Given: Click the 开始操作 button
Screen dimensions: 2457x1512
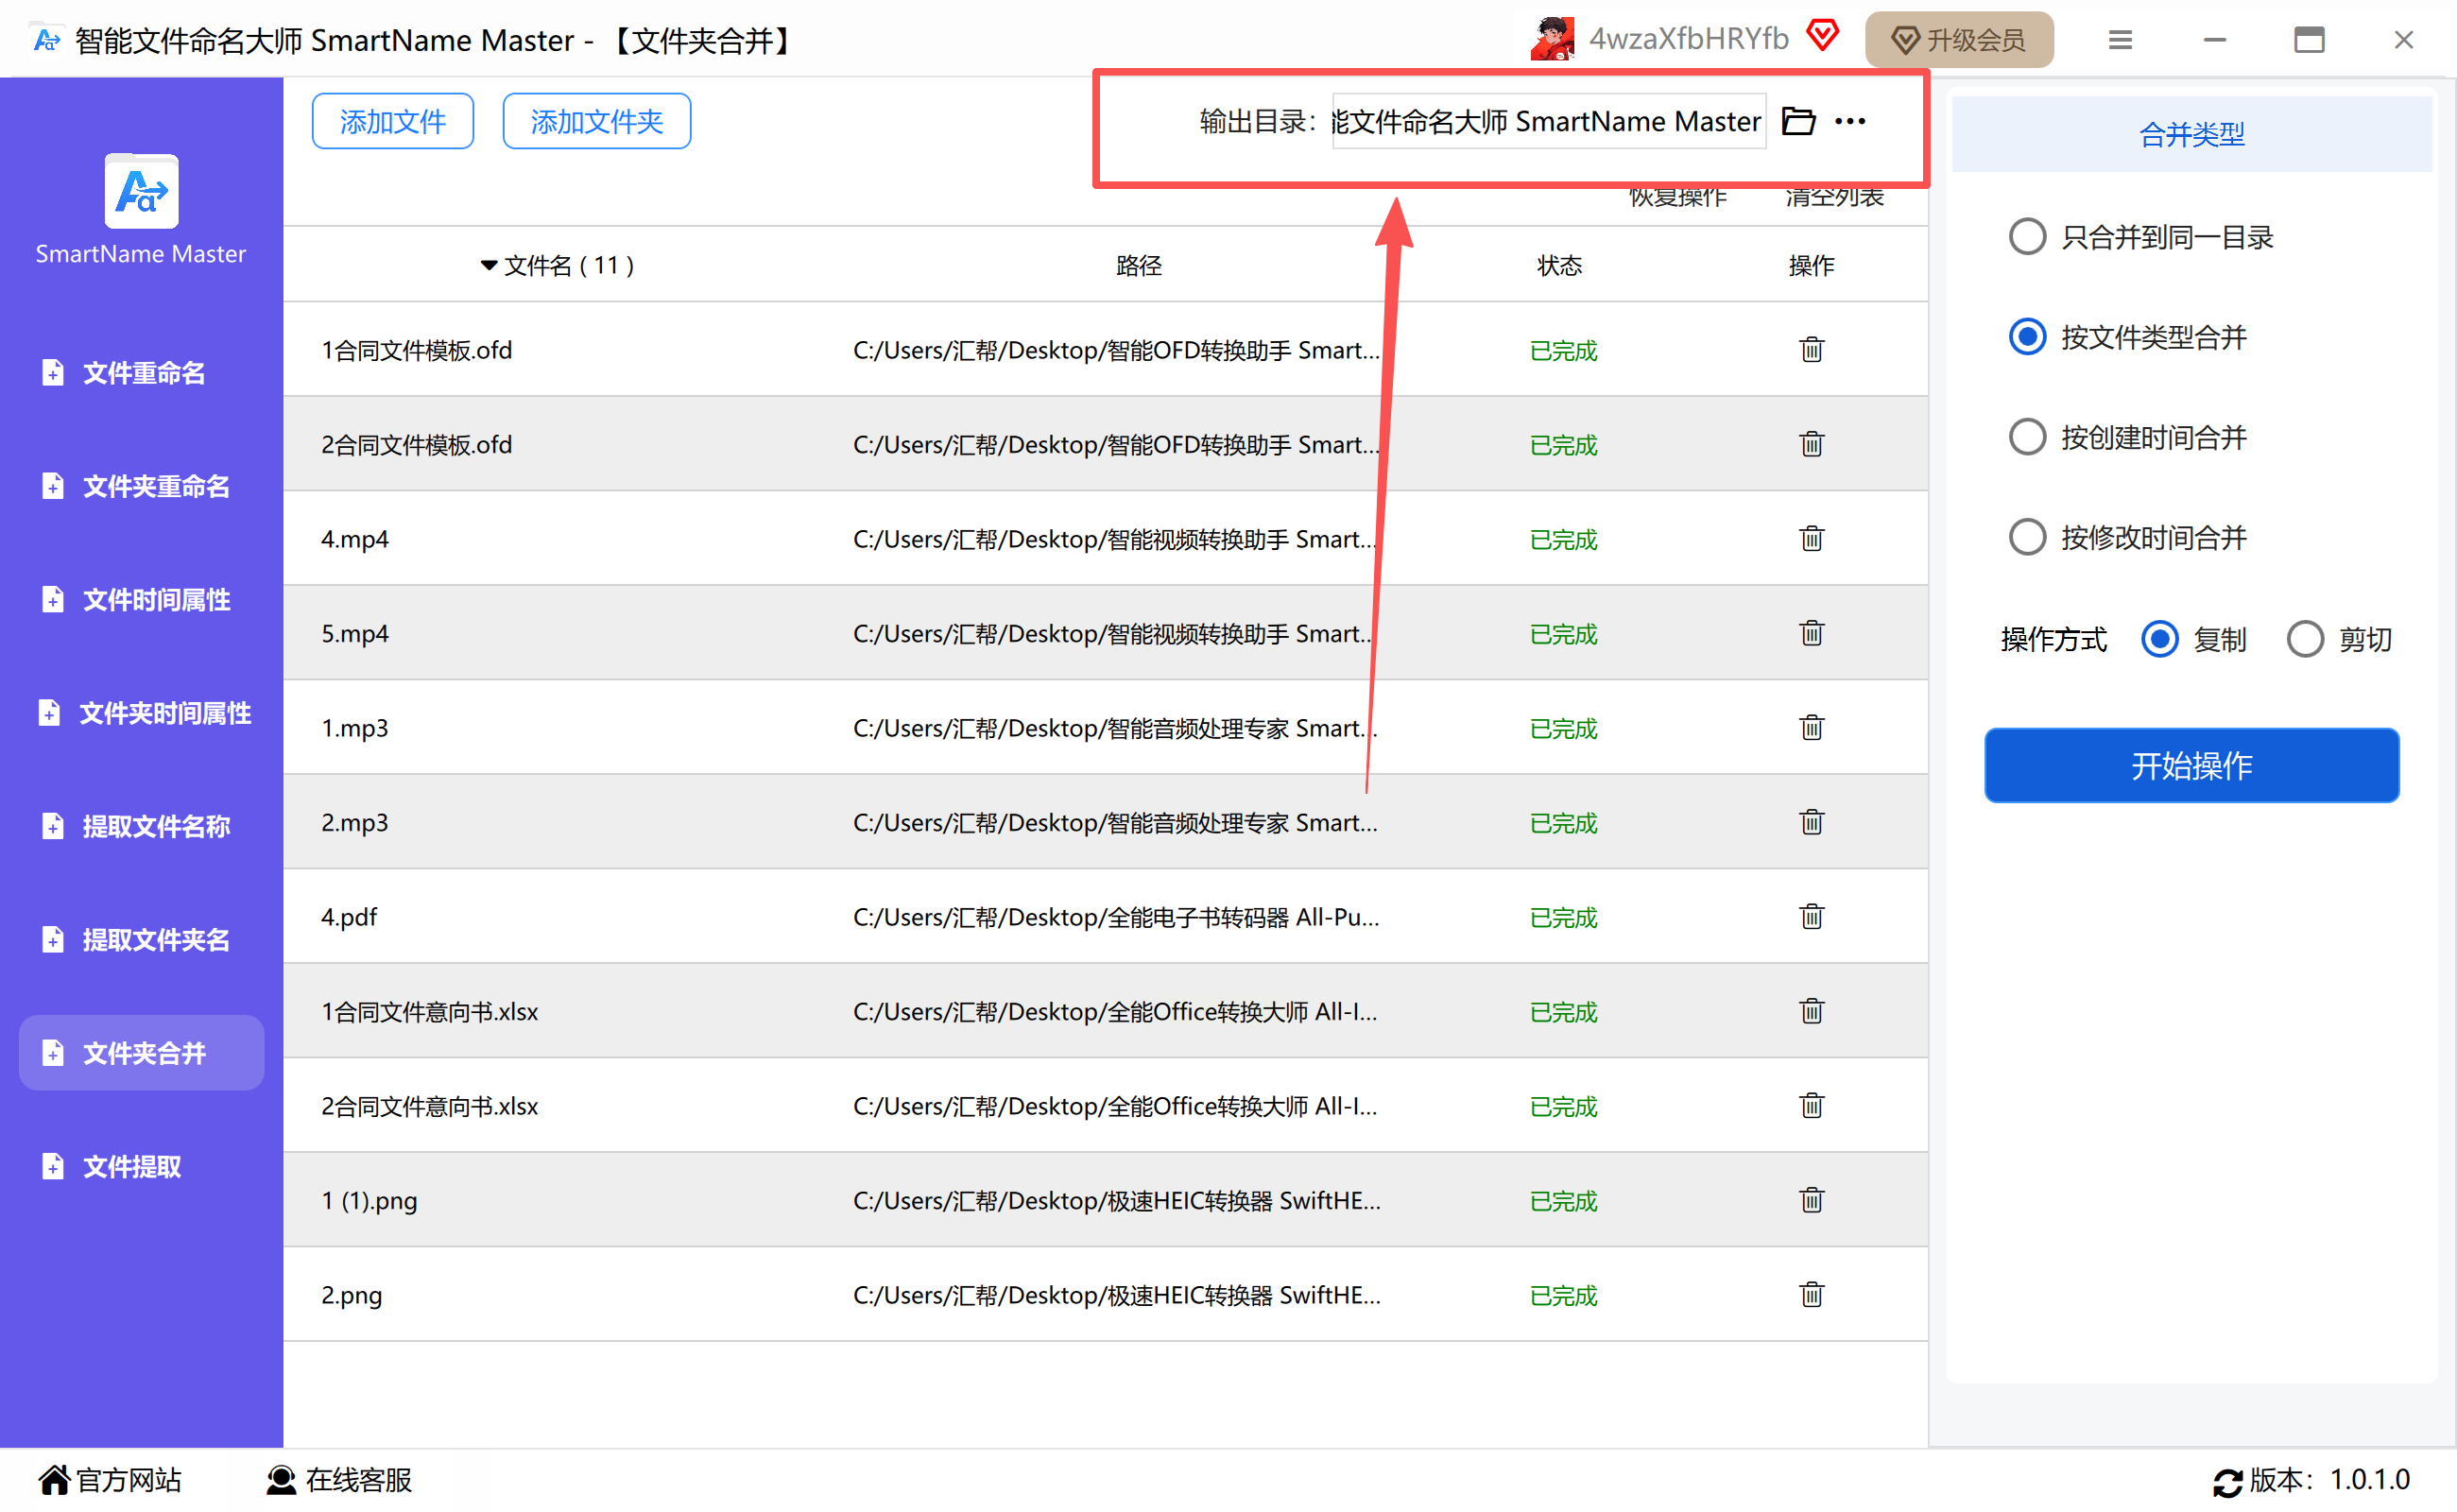Looking at the screenshot, I should [2191, 766].
